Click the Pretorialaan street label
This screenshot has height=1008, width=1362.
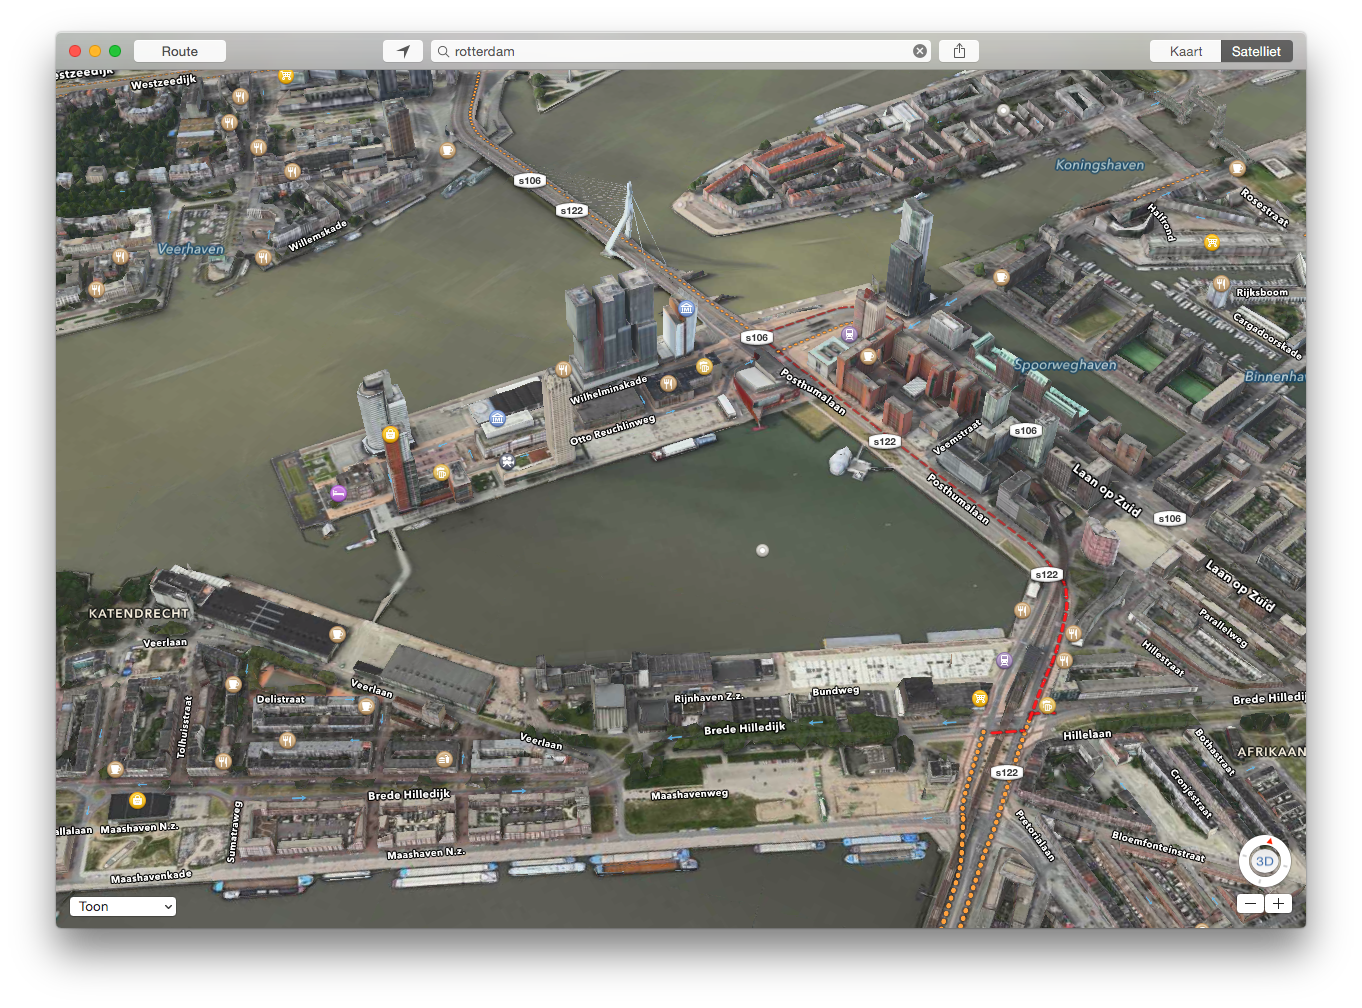pos(1035,835)
